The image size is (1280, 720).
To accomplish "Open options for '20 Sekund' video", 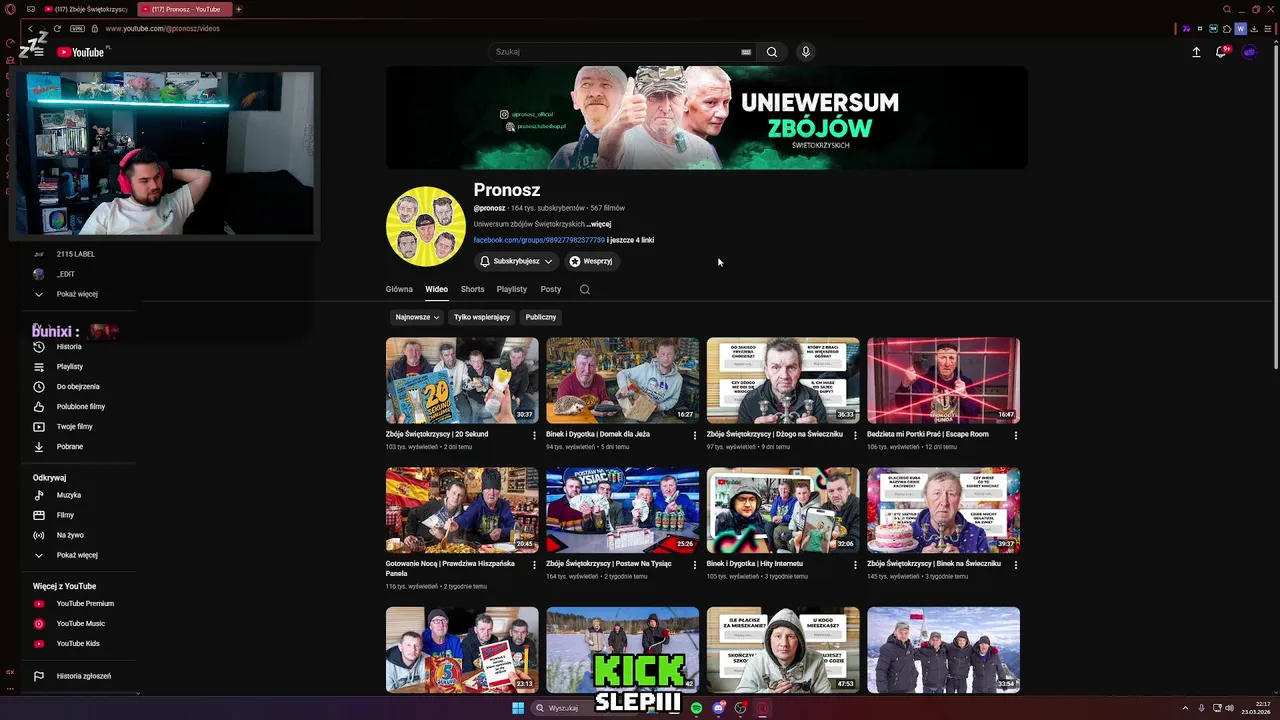I will (x=534, y=435).
